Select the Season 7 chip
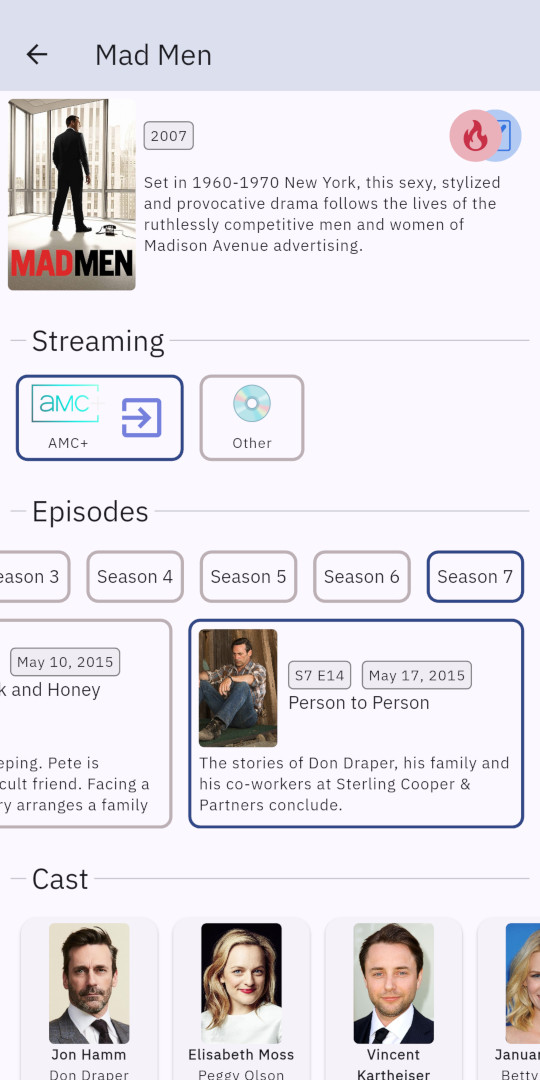 point(475,577)
